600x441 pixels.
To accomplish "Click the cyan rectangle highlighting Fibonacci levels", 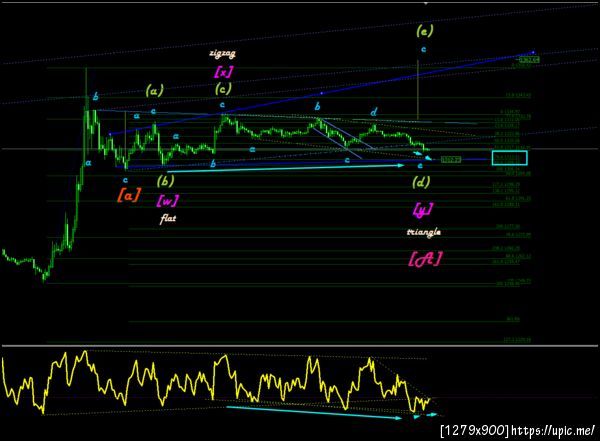I will coord(510,158).
